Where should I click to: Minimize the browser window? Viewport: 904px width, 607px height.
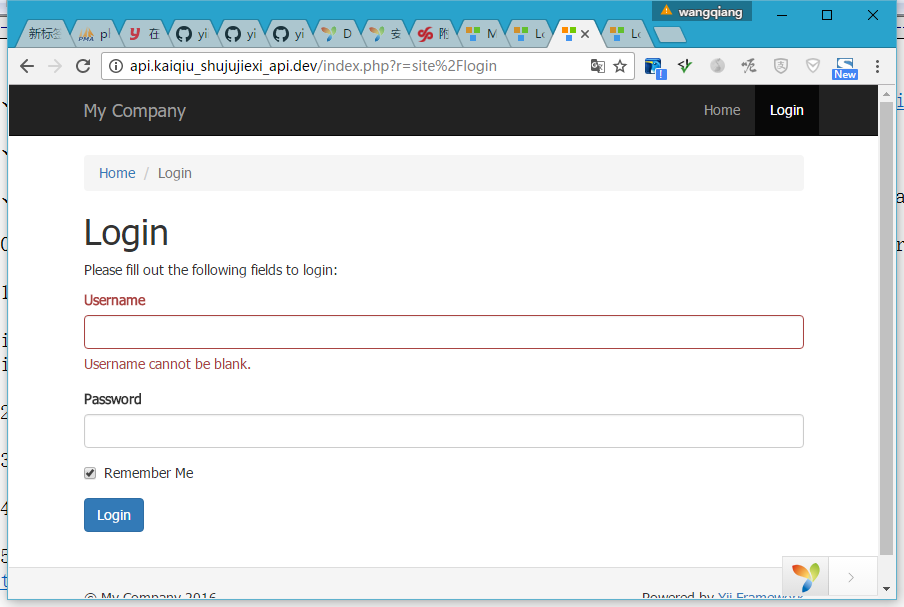pyautogui.click(x=782, y=15)
